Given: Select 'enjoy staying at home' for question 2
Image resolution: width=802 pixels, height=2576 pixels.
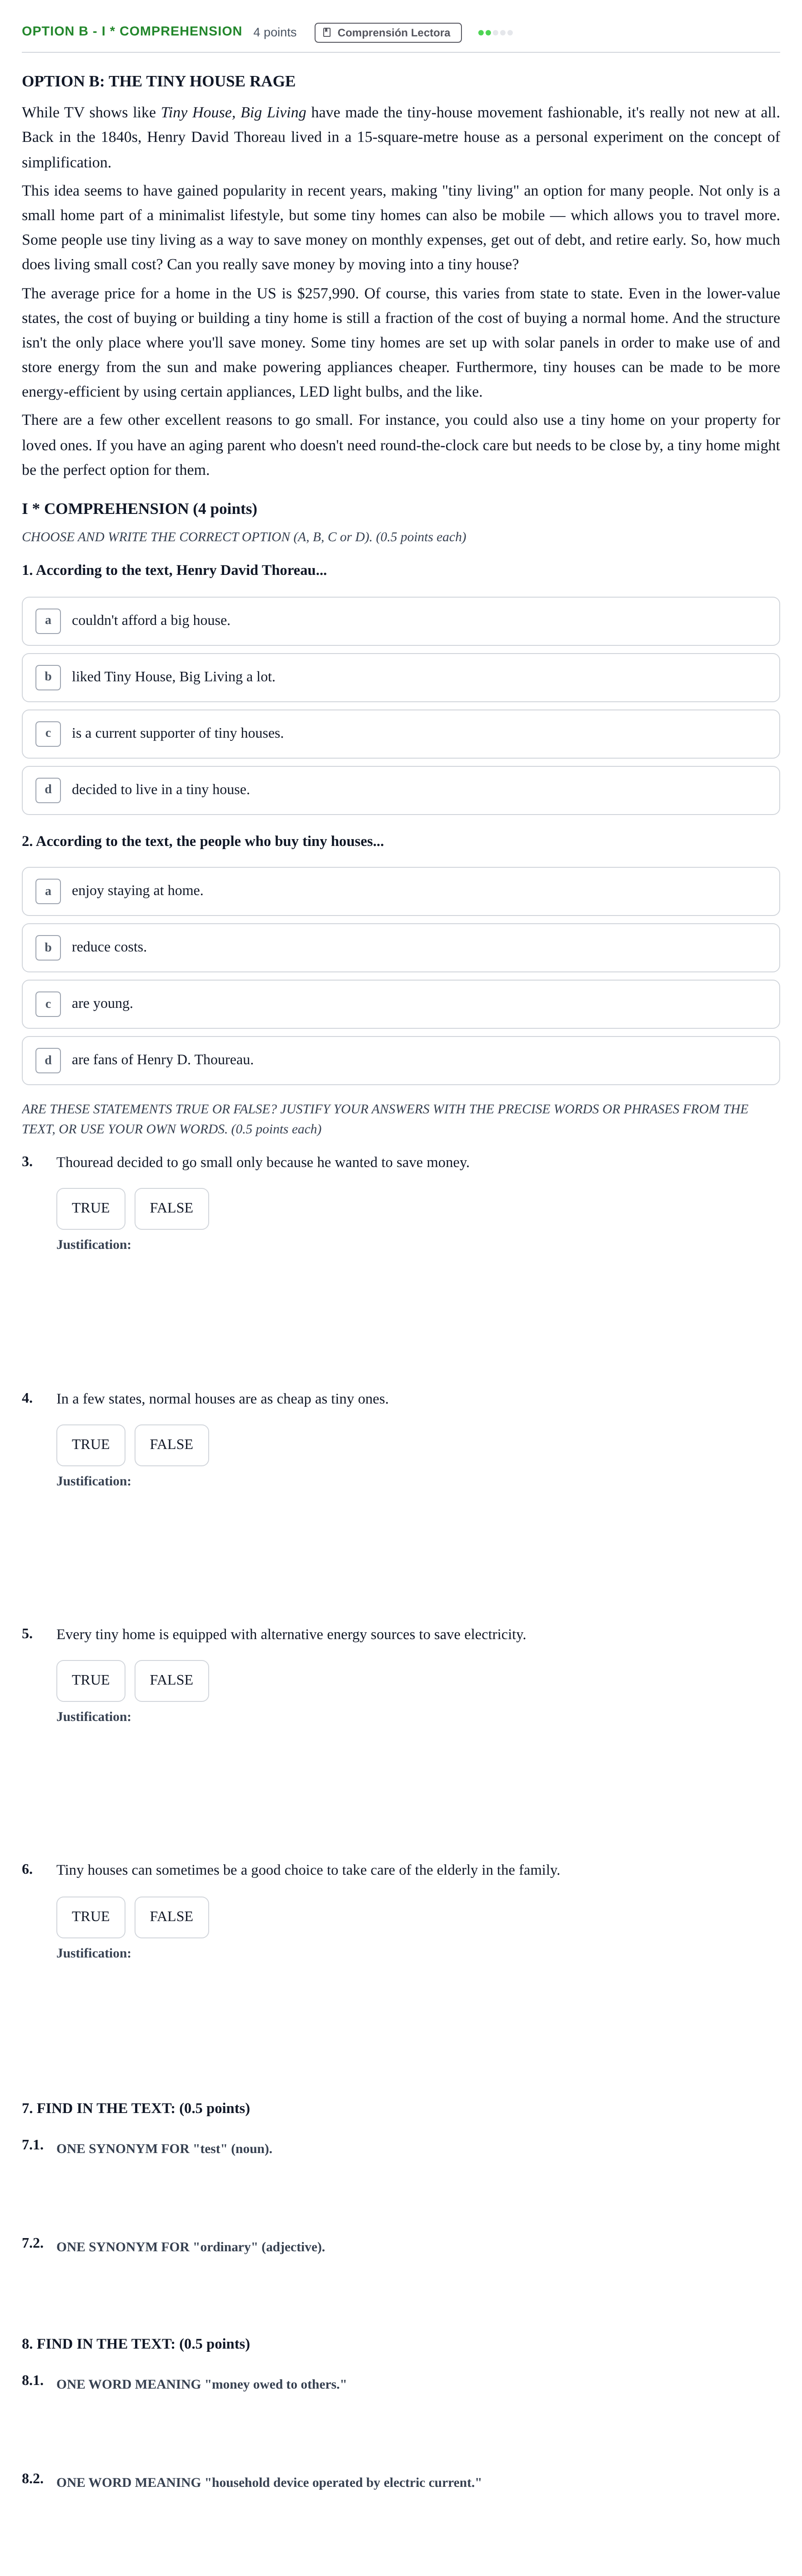Looking at the screenshot, I should (401, 891).
